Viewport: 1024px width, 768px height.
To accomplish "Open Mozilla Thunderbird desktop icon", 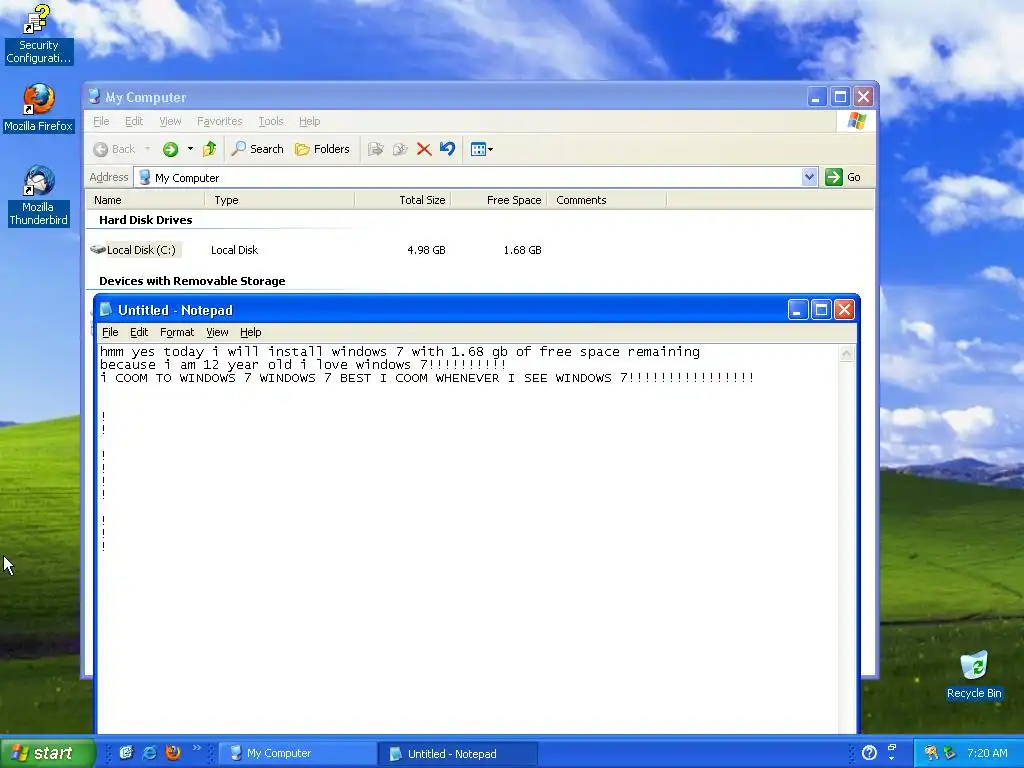I will (39, 196).
